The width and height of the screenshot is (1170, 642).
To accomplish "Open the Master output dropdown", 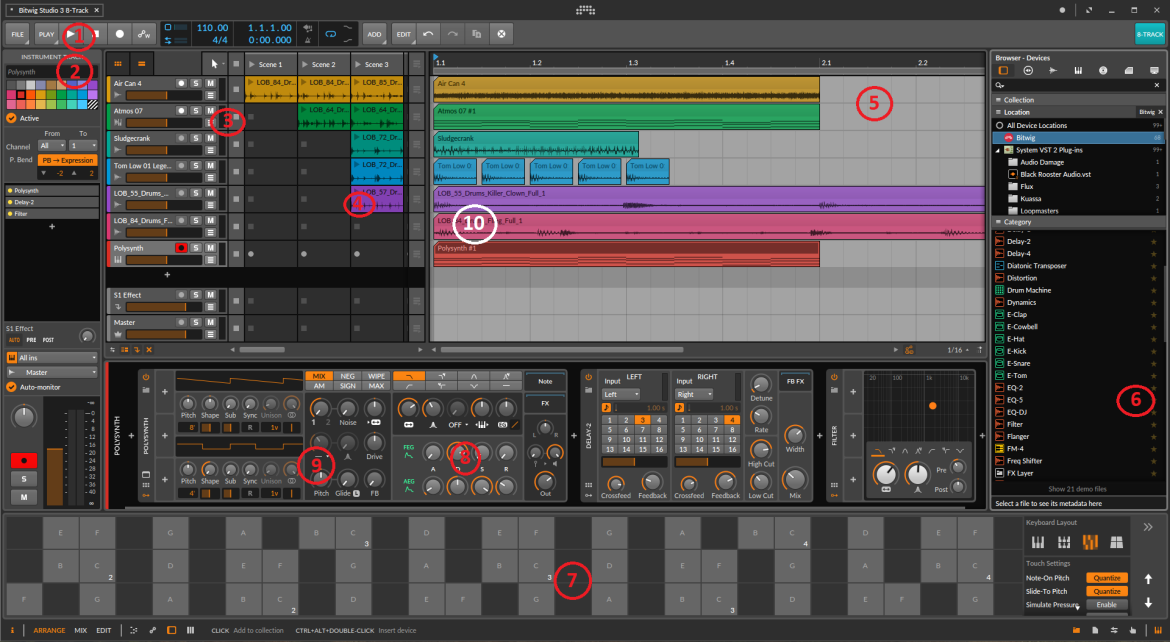I will click(52, 373).
